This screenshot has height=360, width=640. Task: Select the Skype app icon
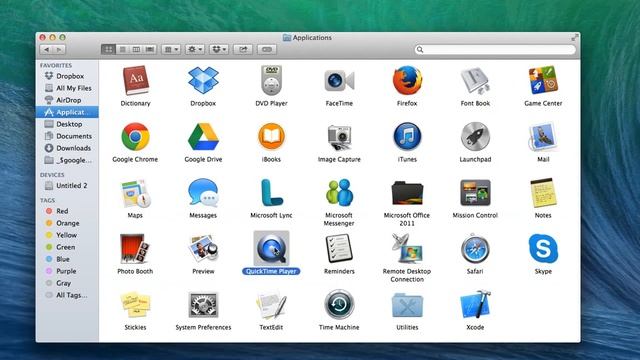543,249
